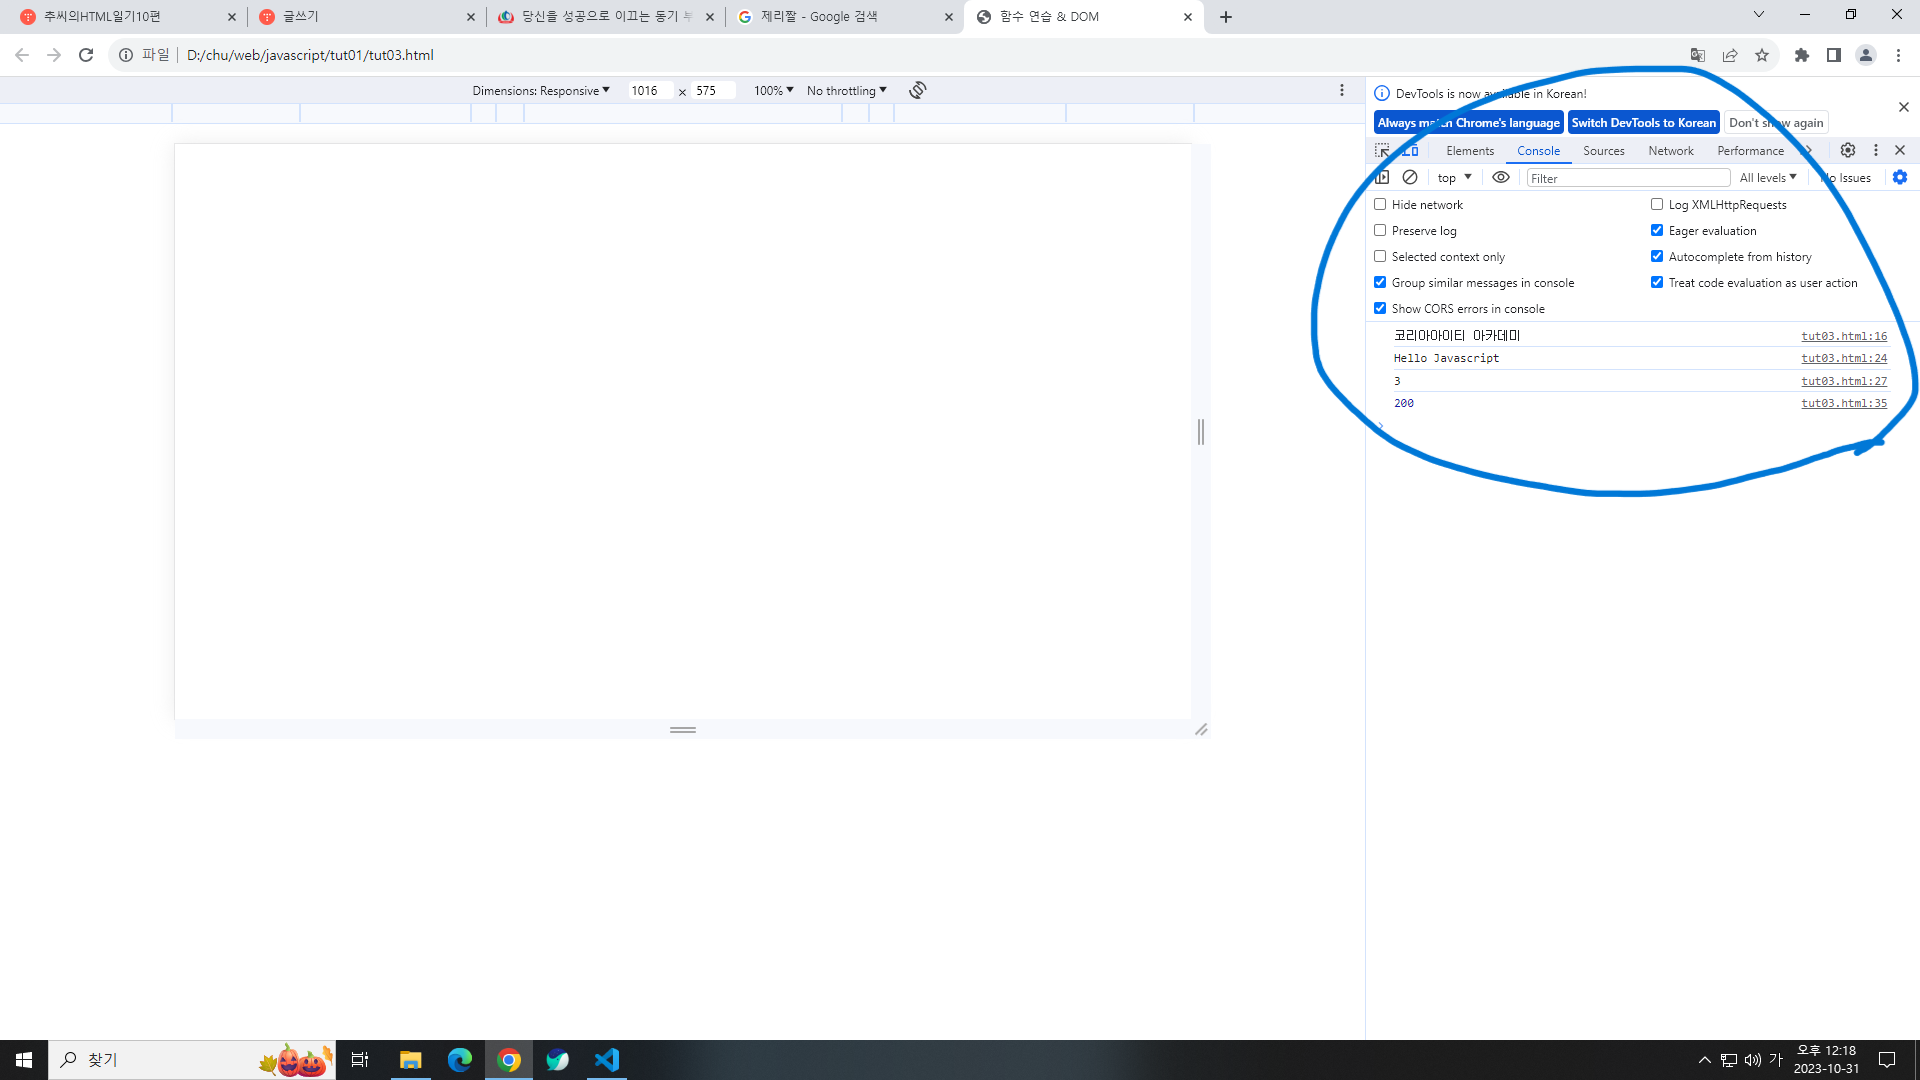Click the inspect element picker icon
The width and height of the screenshot is (1920, 1080).
pyautogui.click(x=1382, y=150)
